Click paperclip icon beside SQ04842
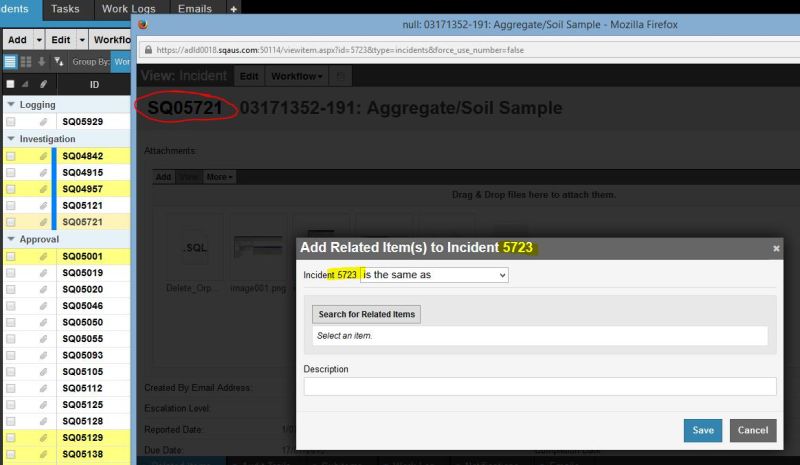 [x=43, y=156]
